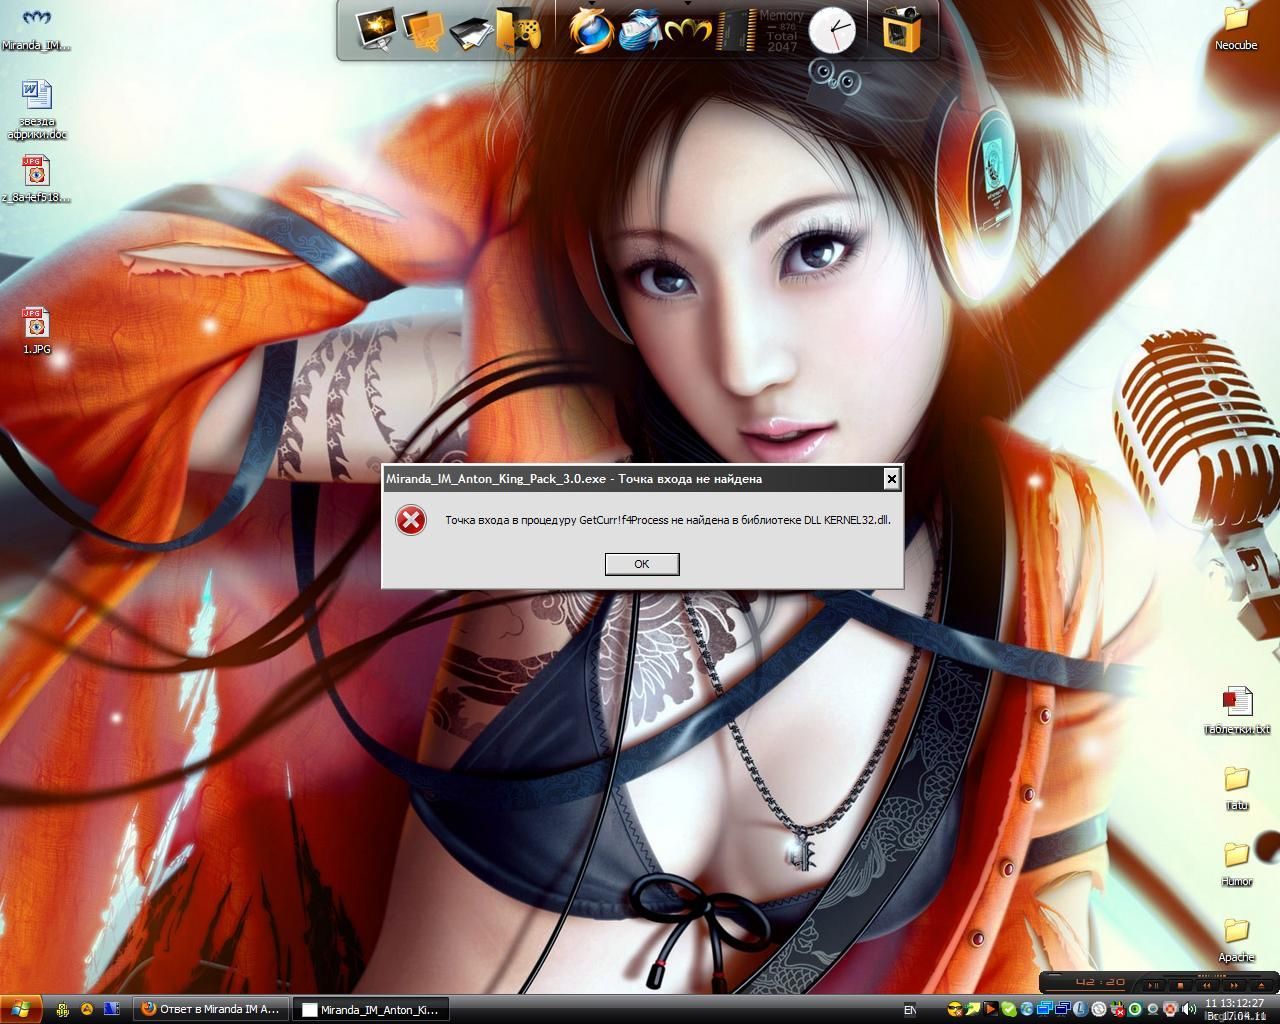Click the grey circular sync tray icon
This screenshot has width=1280, height=1024.
click(1098, 1009)
